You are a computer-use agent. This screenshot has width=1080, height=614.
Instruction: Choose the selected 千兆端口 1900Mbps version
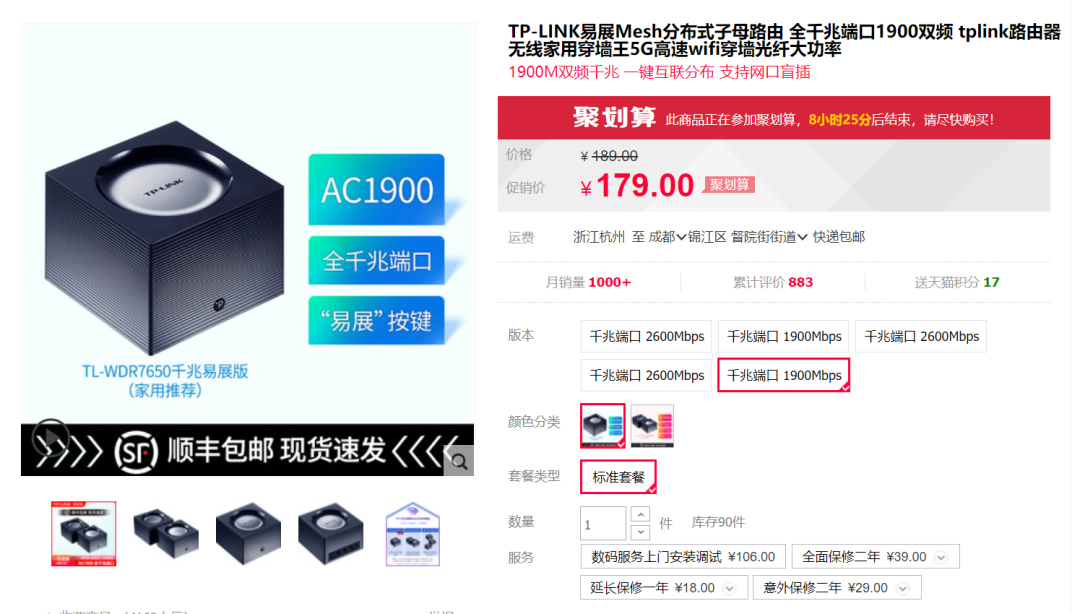(x=784, y=375)
